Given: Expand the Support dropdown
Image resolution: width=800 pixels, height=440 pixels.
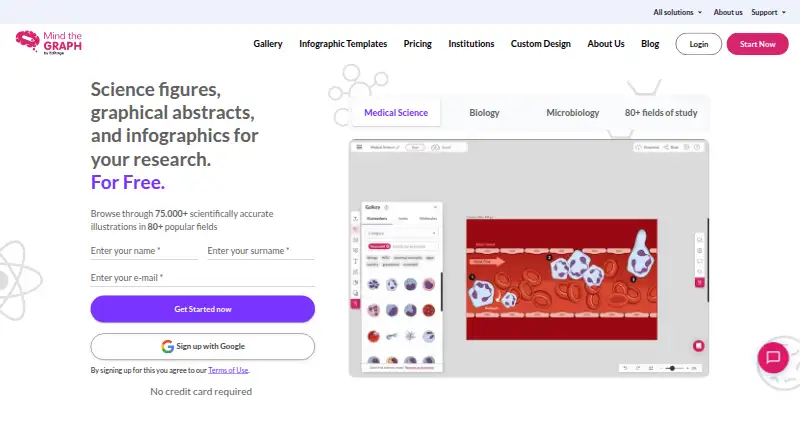Looking at the screenshot, I should (x=768, y=12).
